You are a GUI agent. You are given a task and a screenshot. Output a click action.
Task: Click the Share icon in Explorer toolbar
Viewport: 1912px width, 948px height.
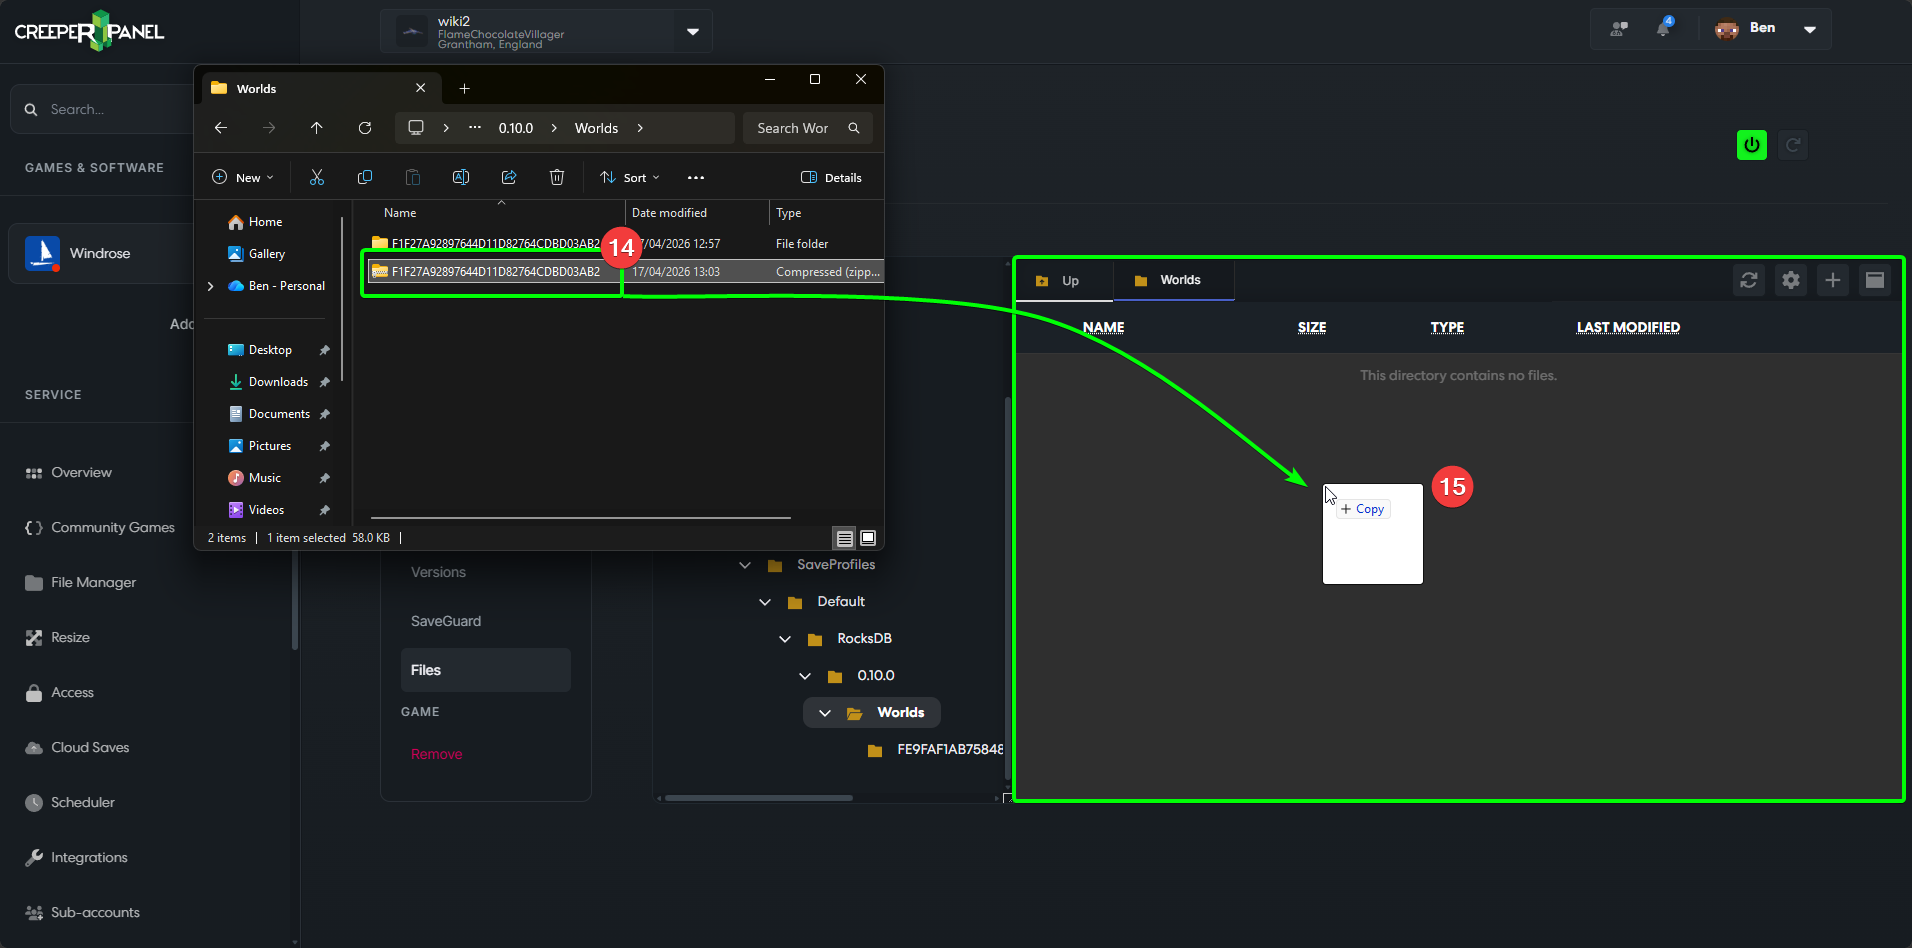tap(509, 178)
